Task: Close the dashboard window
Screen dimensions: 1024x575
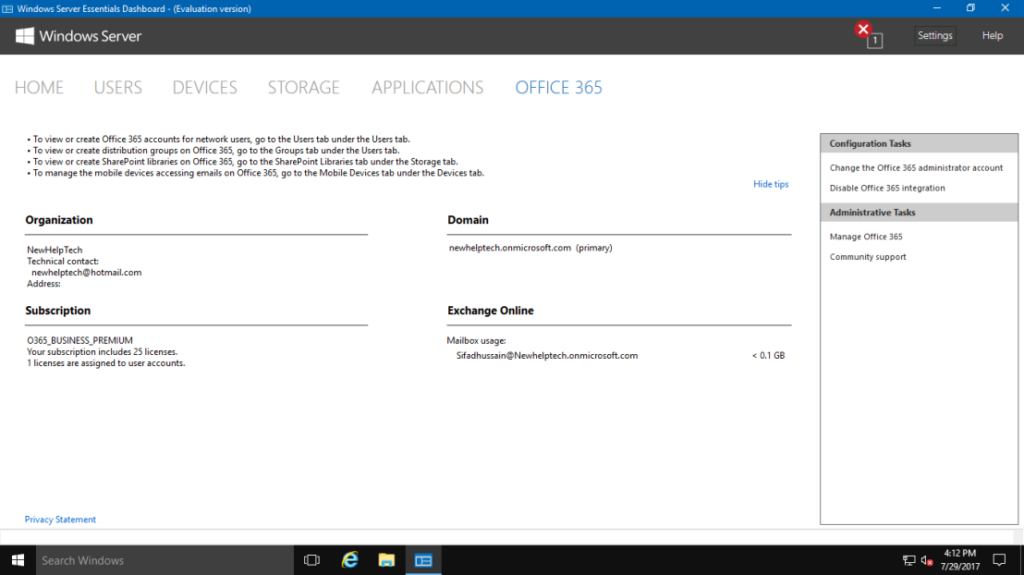Action: (x=1005, y=8)
